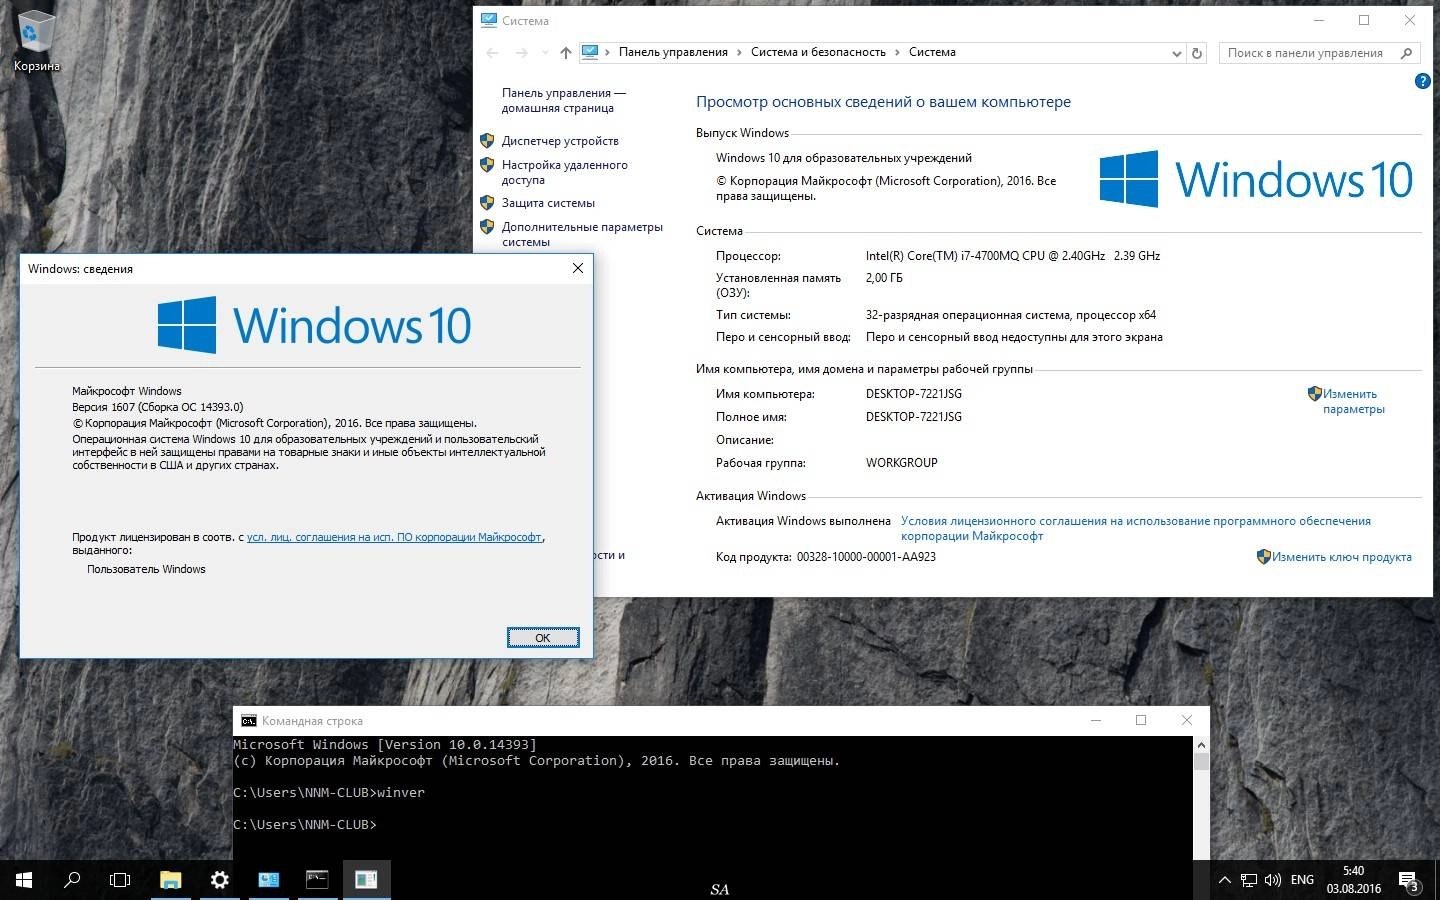Open the Windows Start menu
Viewport: 1440px width, 900px height.
(x=24, y=880)
